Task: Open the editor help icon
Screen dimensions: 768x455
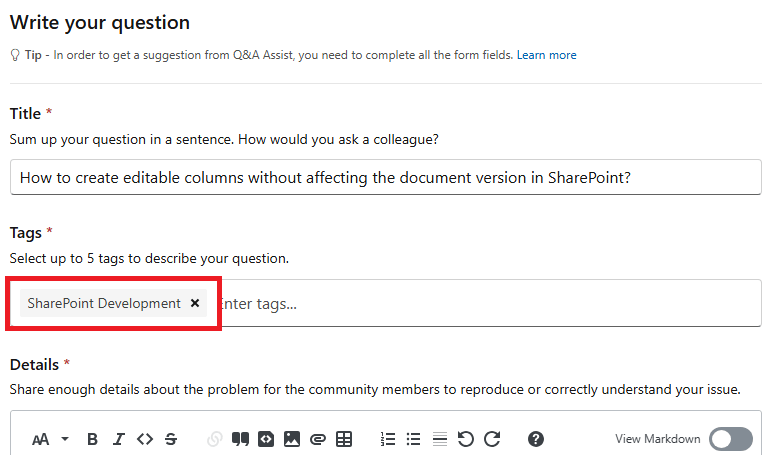Action: coord(536,439)
